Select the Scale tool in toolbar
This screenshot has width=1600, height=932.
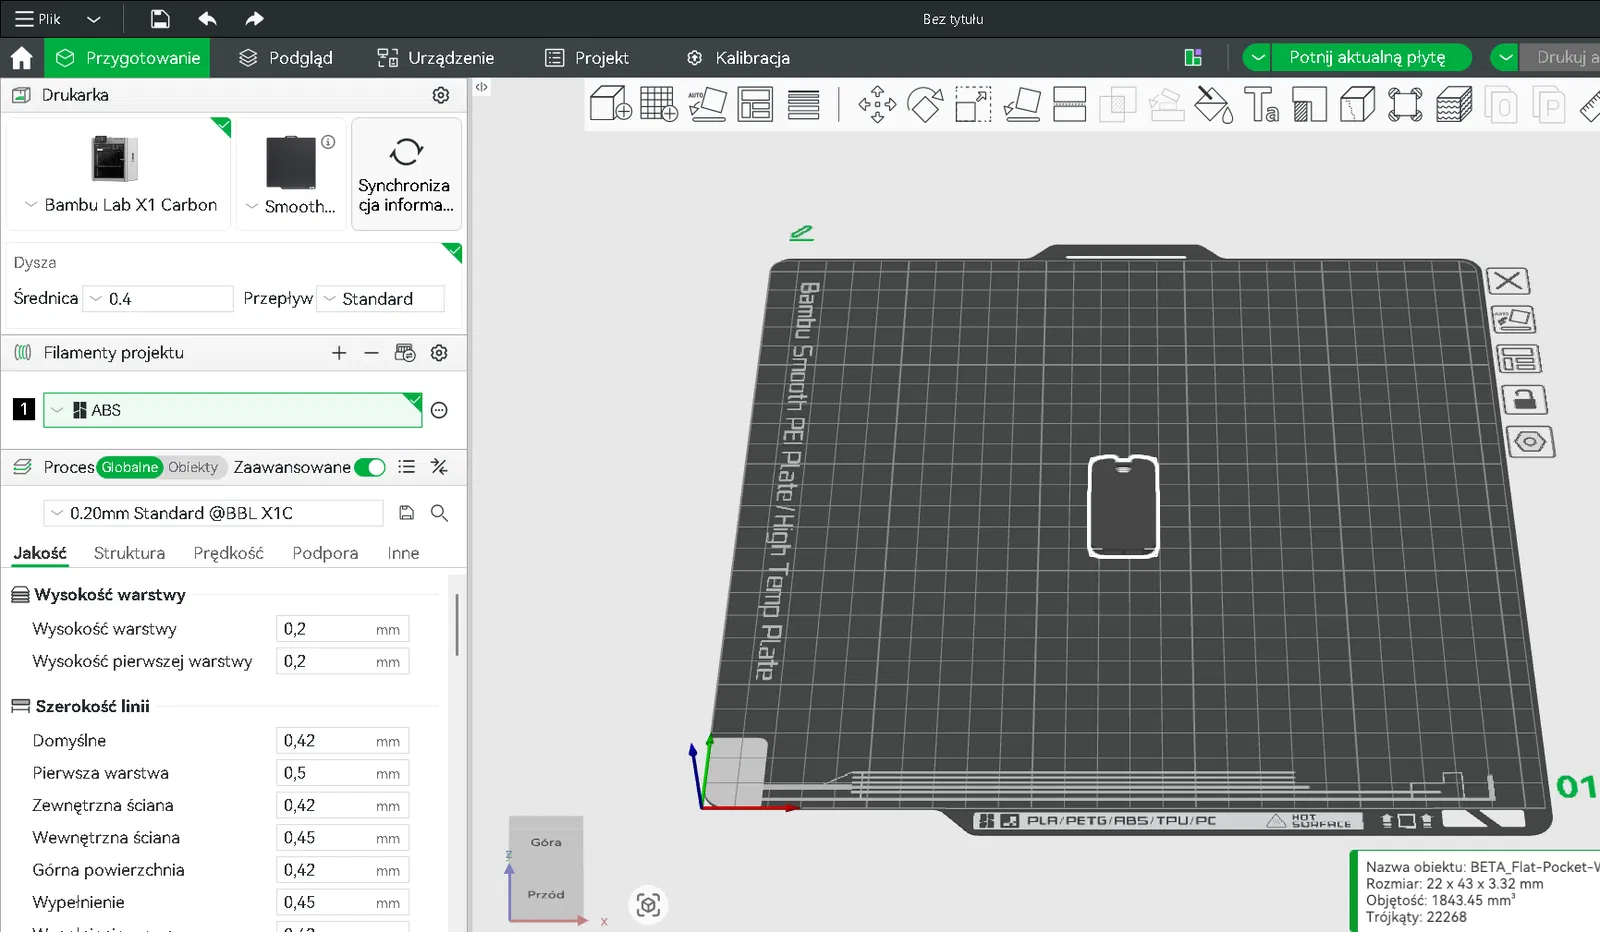click(x=972, y=104)
